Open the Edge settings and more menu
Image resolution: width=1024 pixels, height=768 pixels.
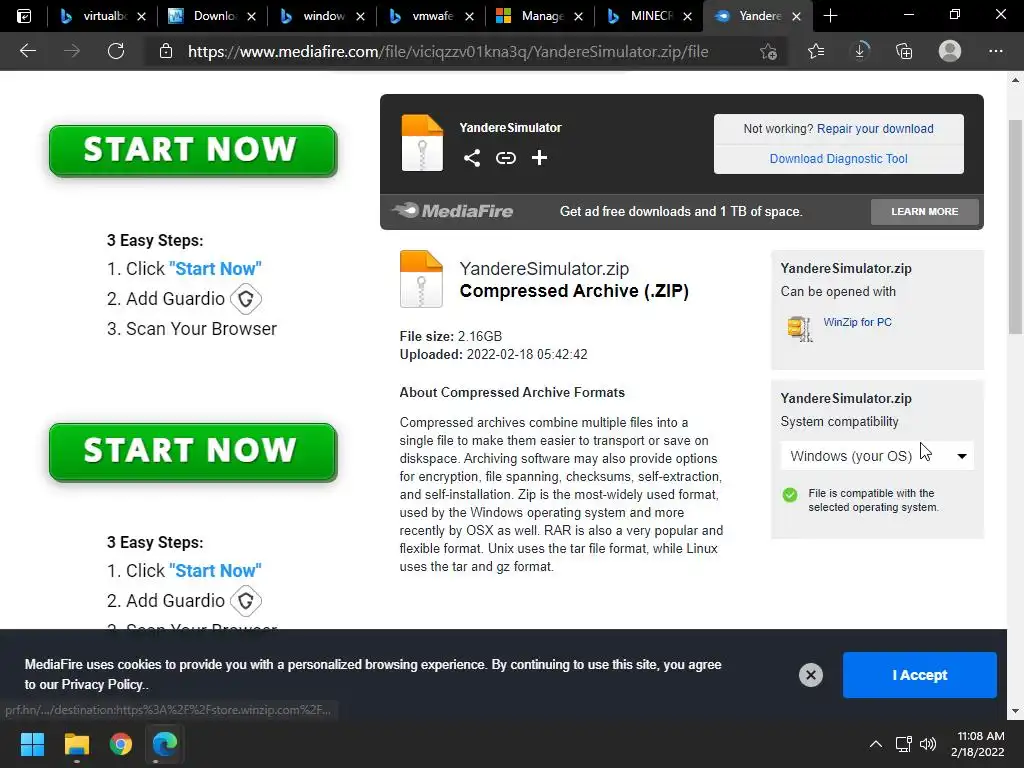[x=995, y=51]
